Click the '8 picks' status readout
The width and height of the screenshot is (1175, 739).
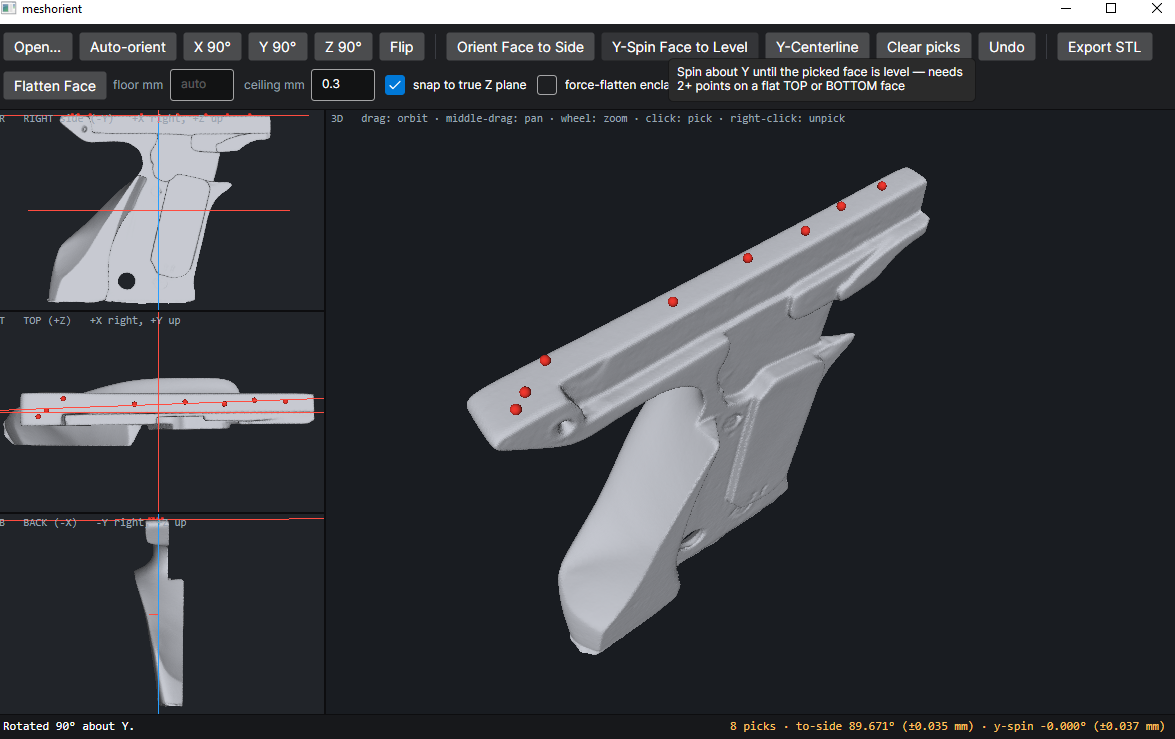coord(752,726)
